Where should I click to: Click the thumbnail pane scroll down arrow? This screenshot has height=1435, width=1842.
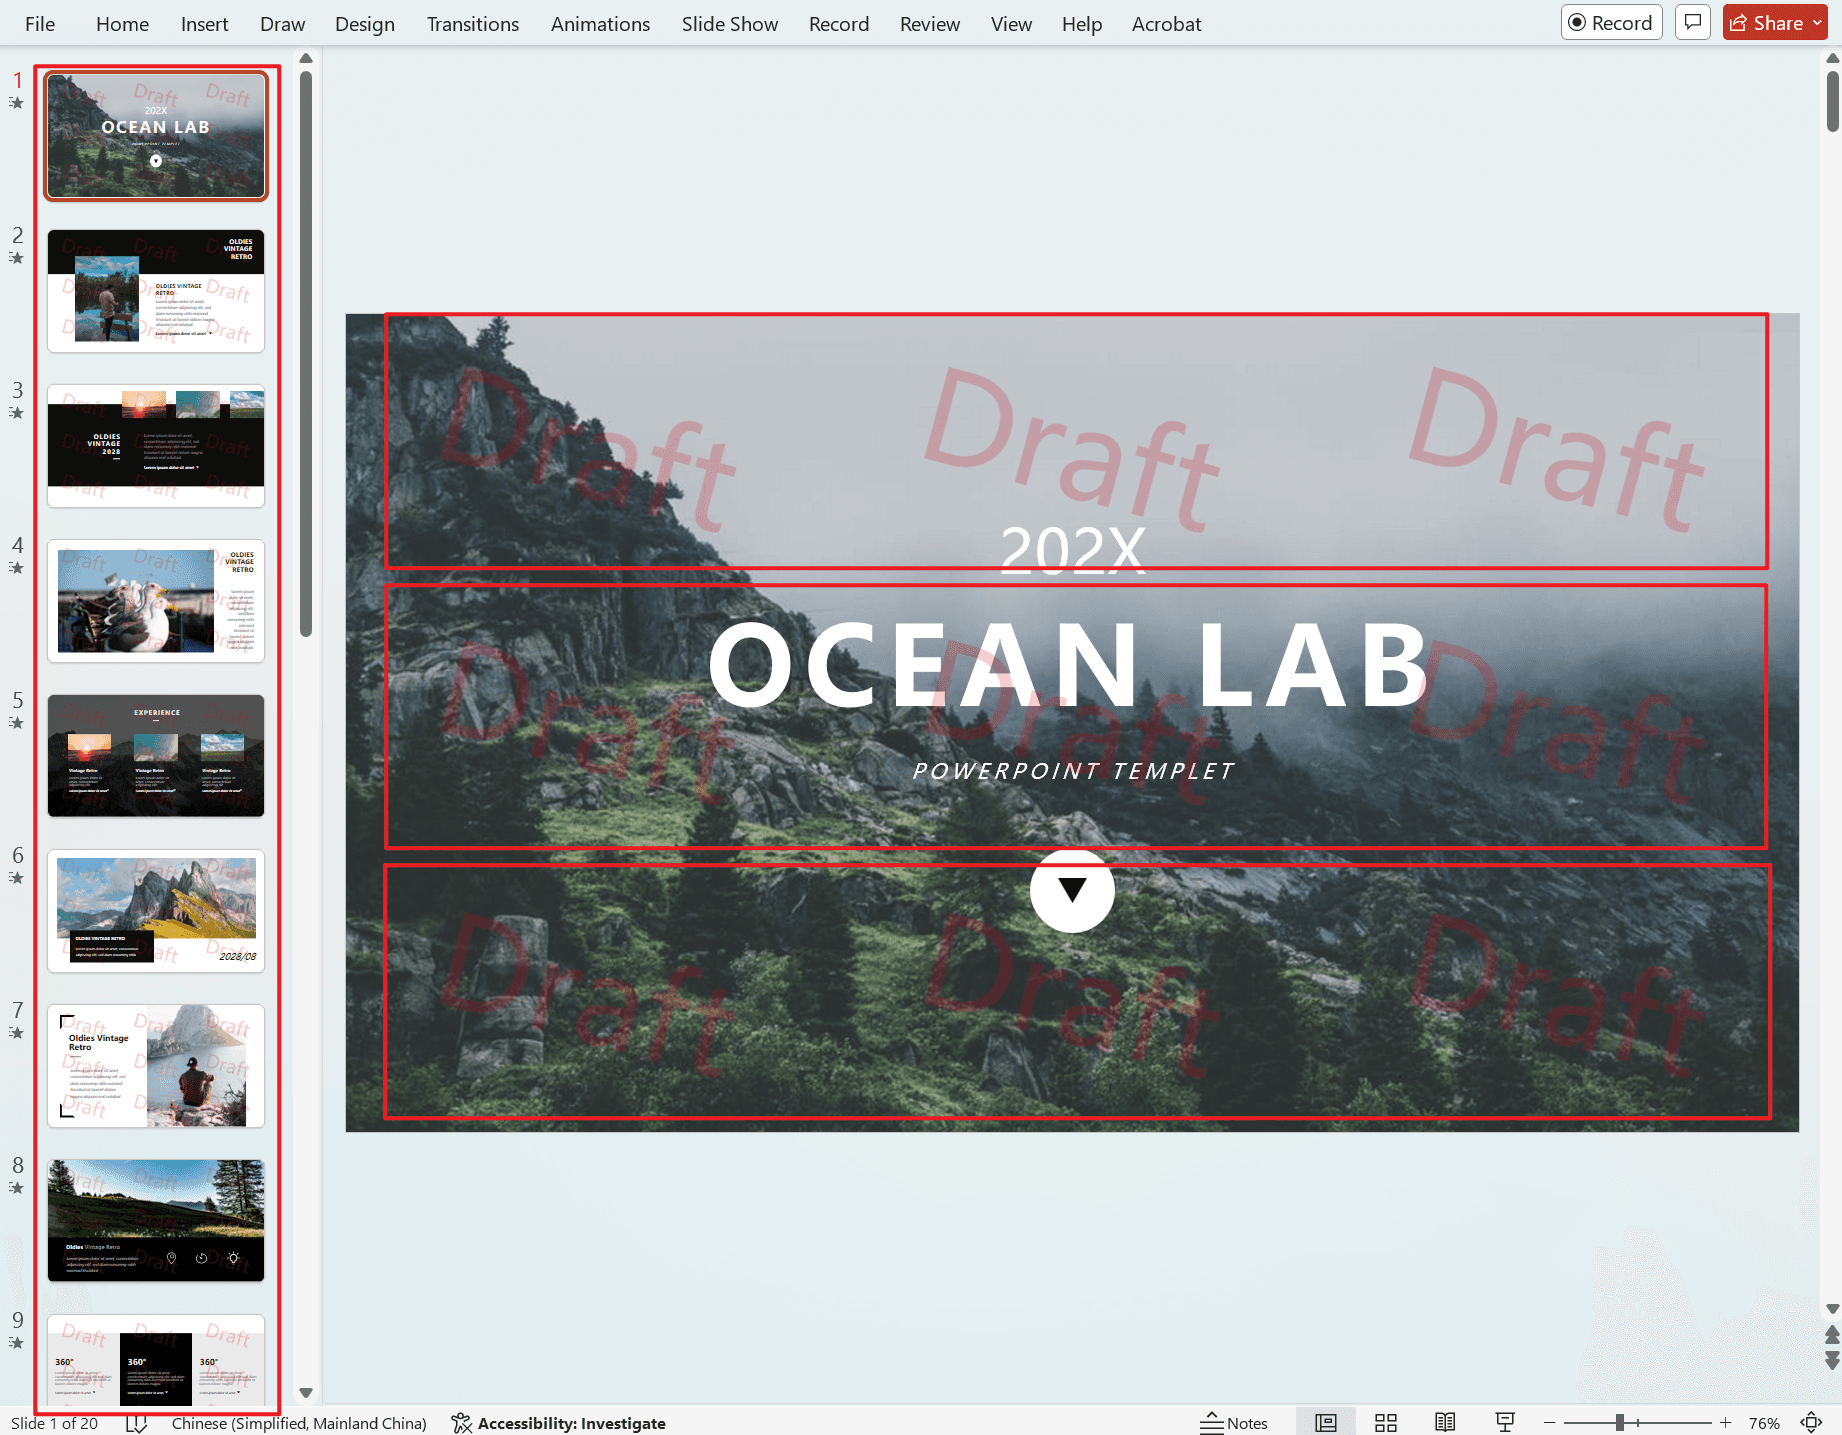click(306, 1393)
